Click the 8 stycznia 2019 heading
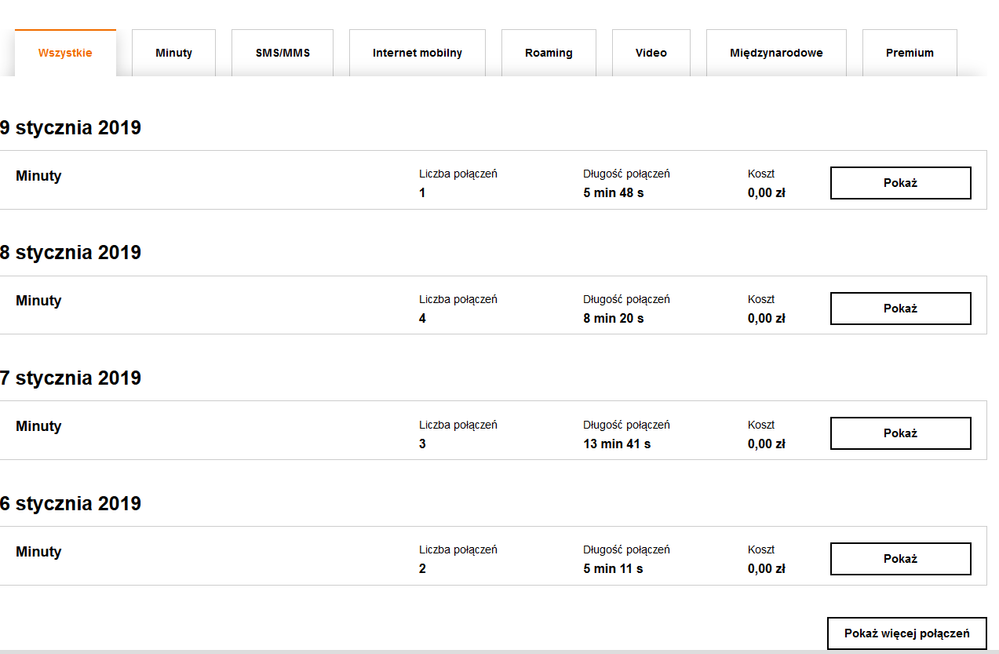 click(x=71, y=253)
